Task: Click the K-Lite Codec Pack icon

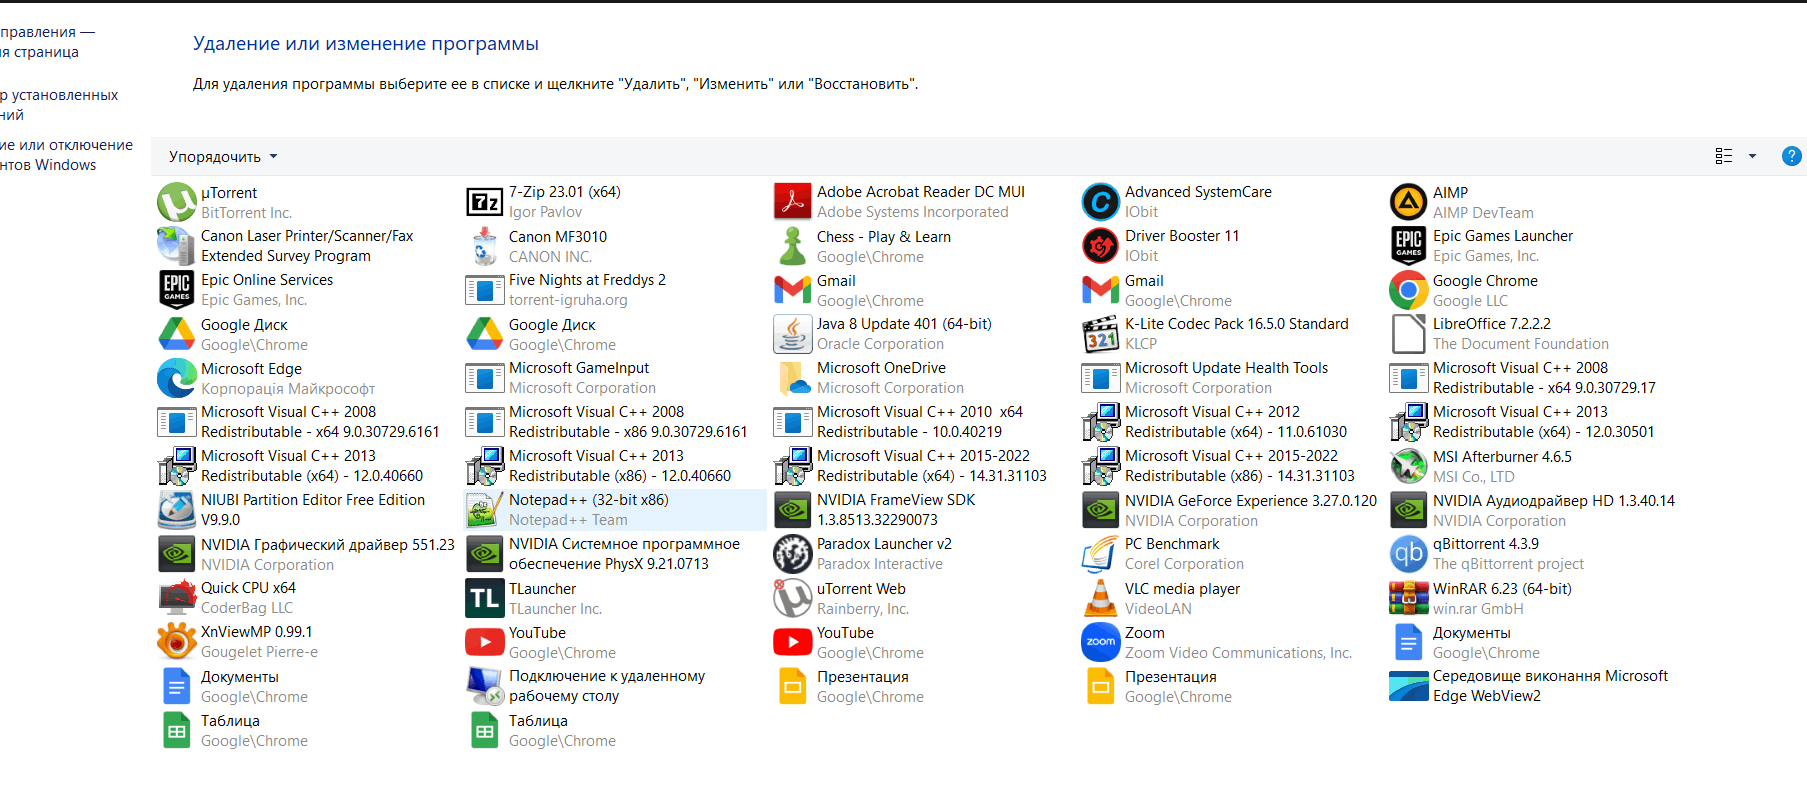Action: (1101, 334)
